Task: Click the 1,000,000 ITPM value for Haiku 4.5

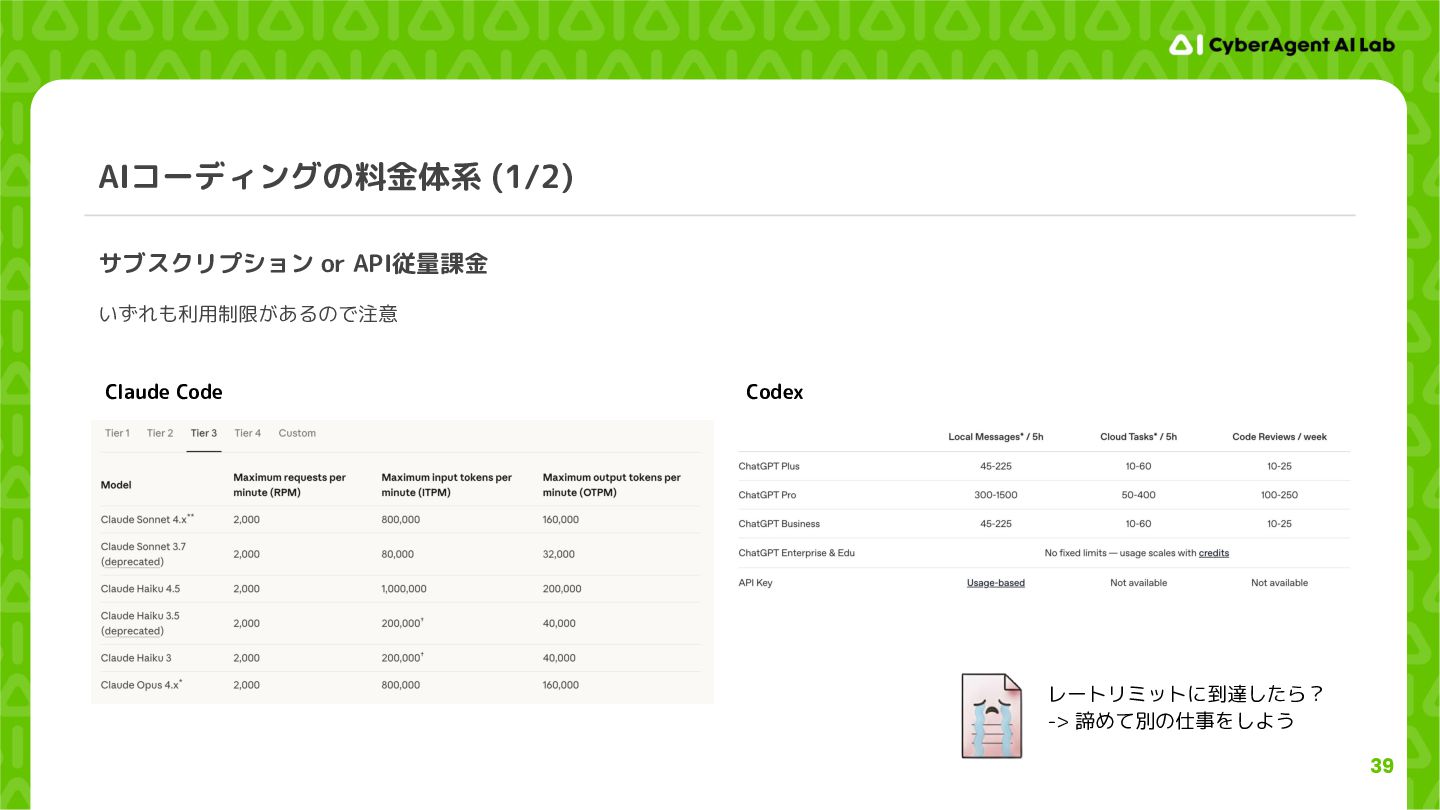Action: [x=404, y=589]
